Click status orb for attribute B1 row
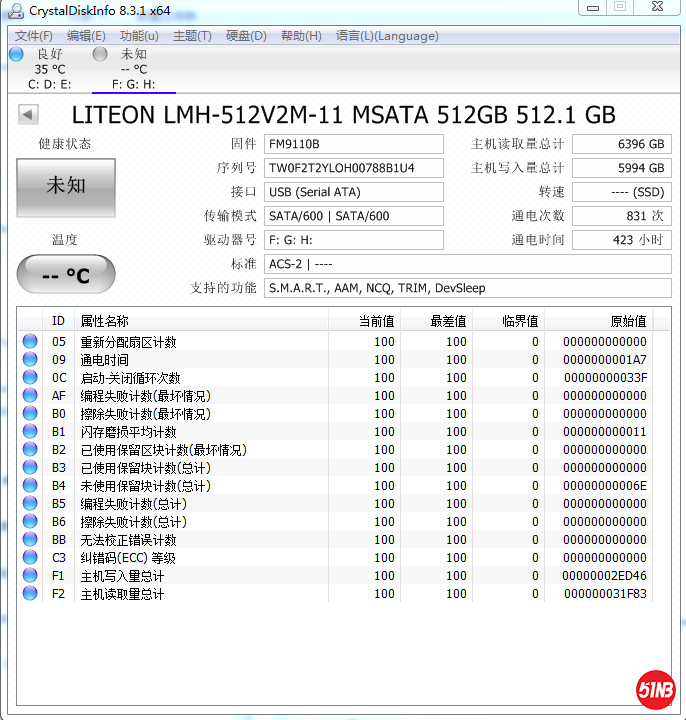The width and height of the screenshot is (686, 720). (30, 432)
